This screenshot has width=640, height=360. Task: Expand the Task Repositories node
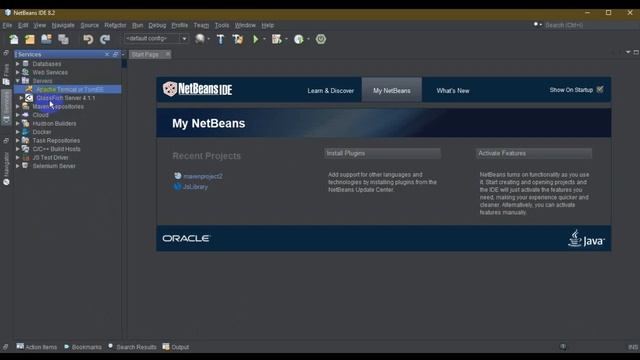(18, 140)
